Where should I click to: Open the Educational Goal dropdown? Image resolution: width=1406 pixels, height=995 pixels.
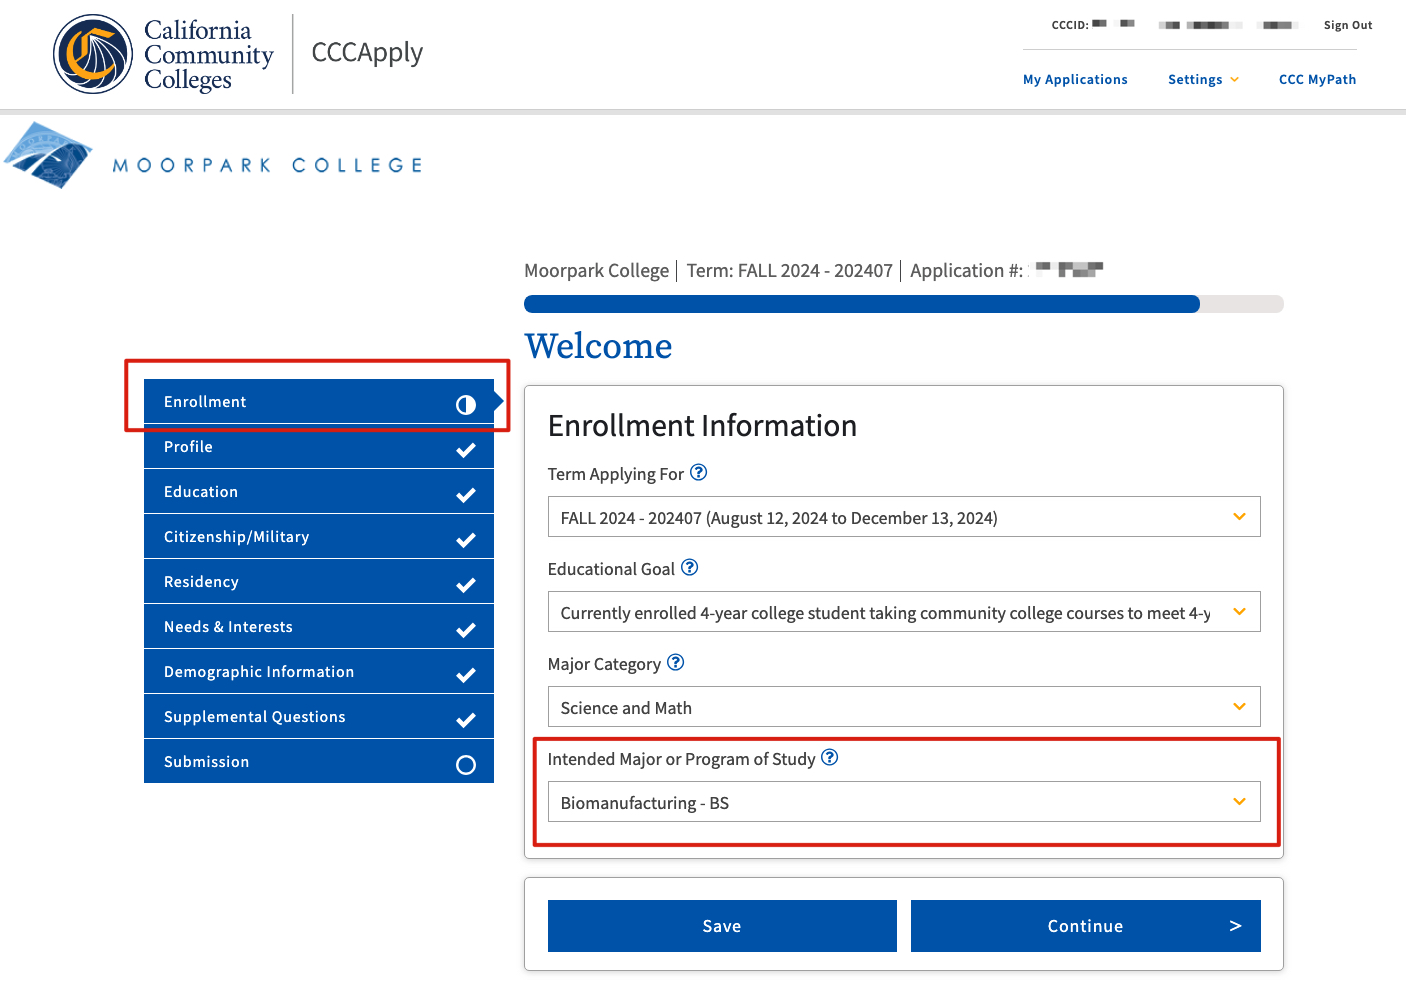coord(903,612)
